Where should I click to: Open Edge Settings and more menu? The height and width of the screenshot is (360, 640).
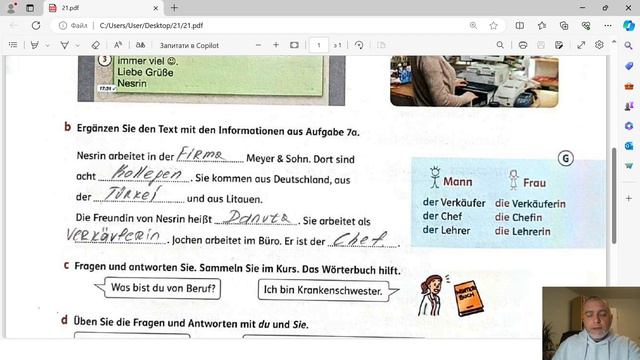pyautogui.click(x=608, y=25)
